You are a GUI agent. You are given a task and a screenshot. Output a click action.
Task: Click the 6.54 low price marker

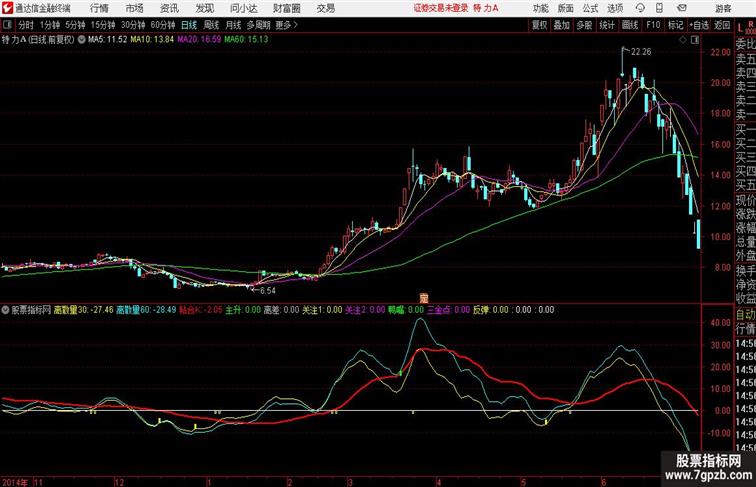tap(268, 291)
